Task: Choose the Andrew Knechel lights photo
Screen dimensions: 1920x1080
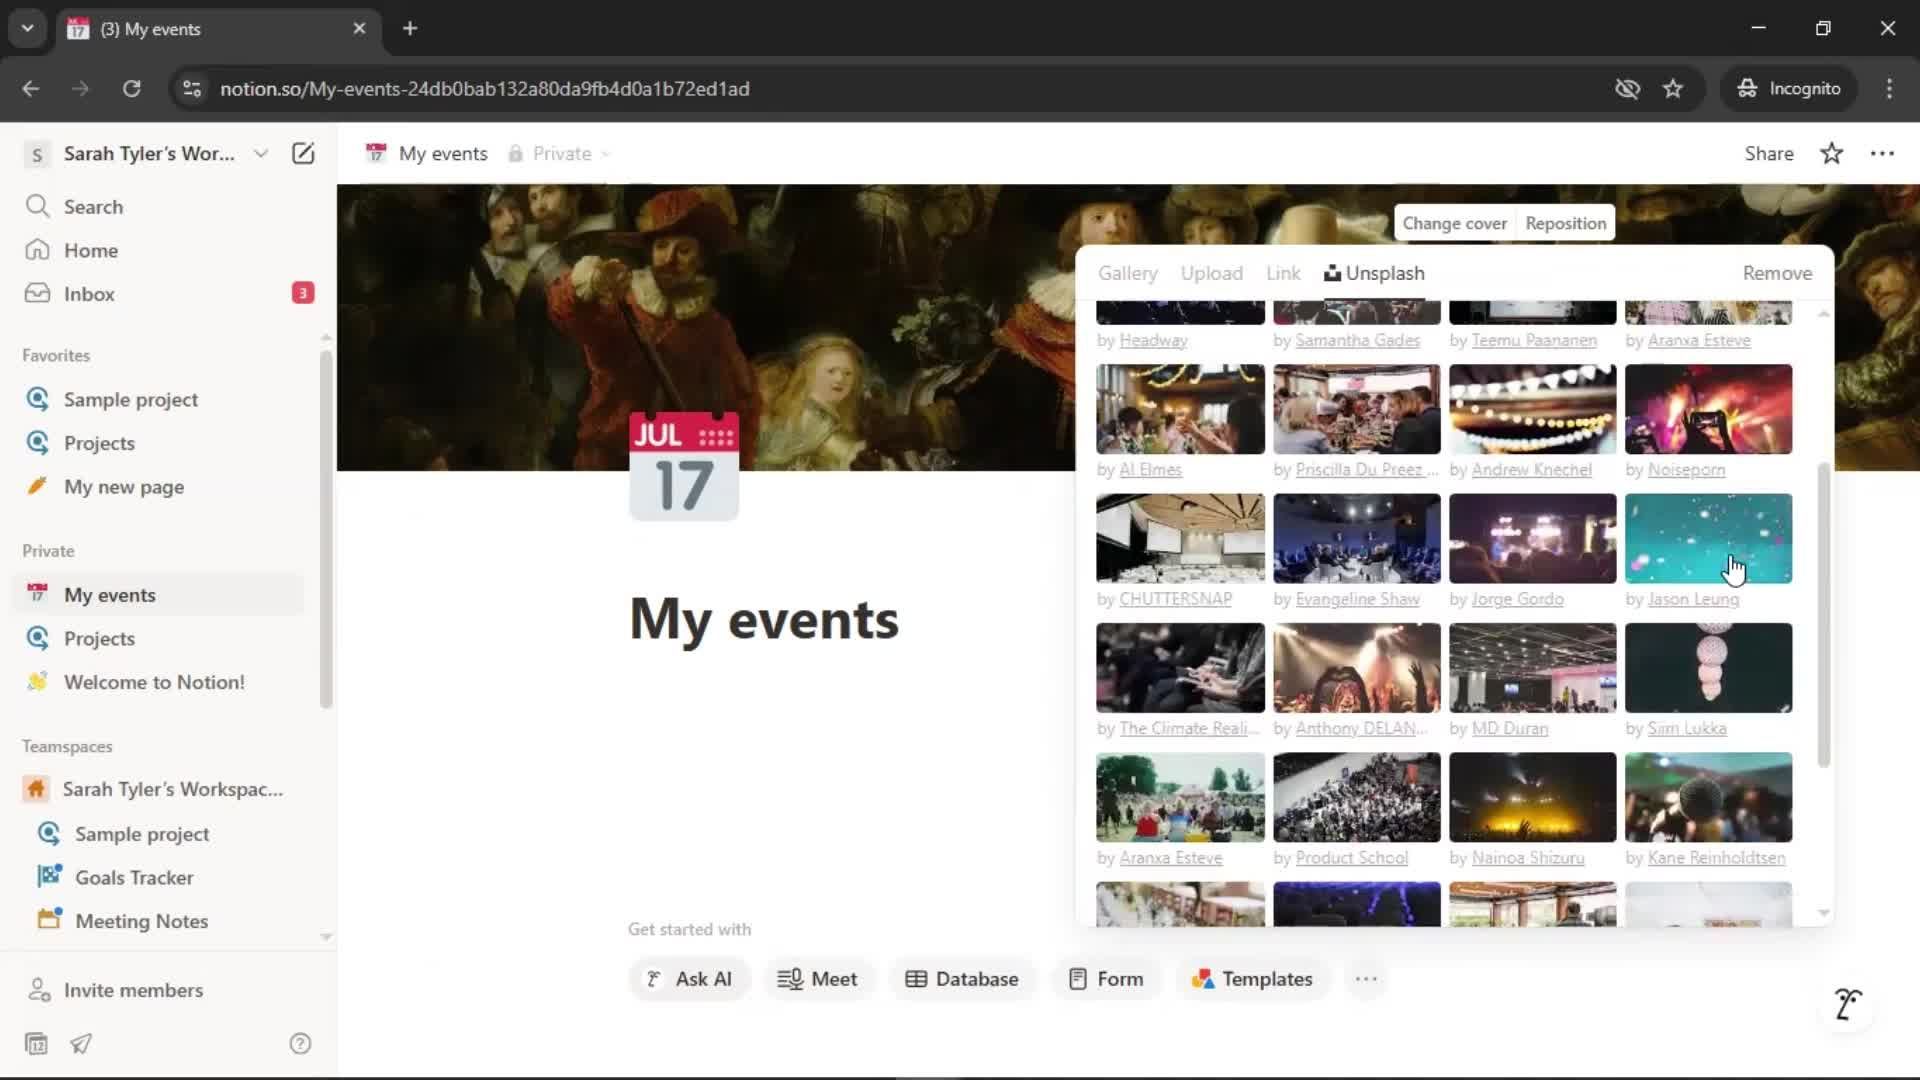Action: (x=1532, y=409)
